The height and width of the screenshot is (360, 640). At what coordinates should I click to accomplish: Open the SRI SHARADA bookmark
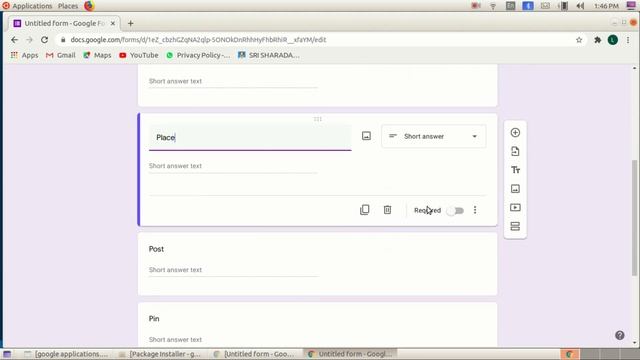pos(269,55)
